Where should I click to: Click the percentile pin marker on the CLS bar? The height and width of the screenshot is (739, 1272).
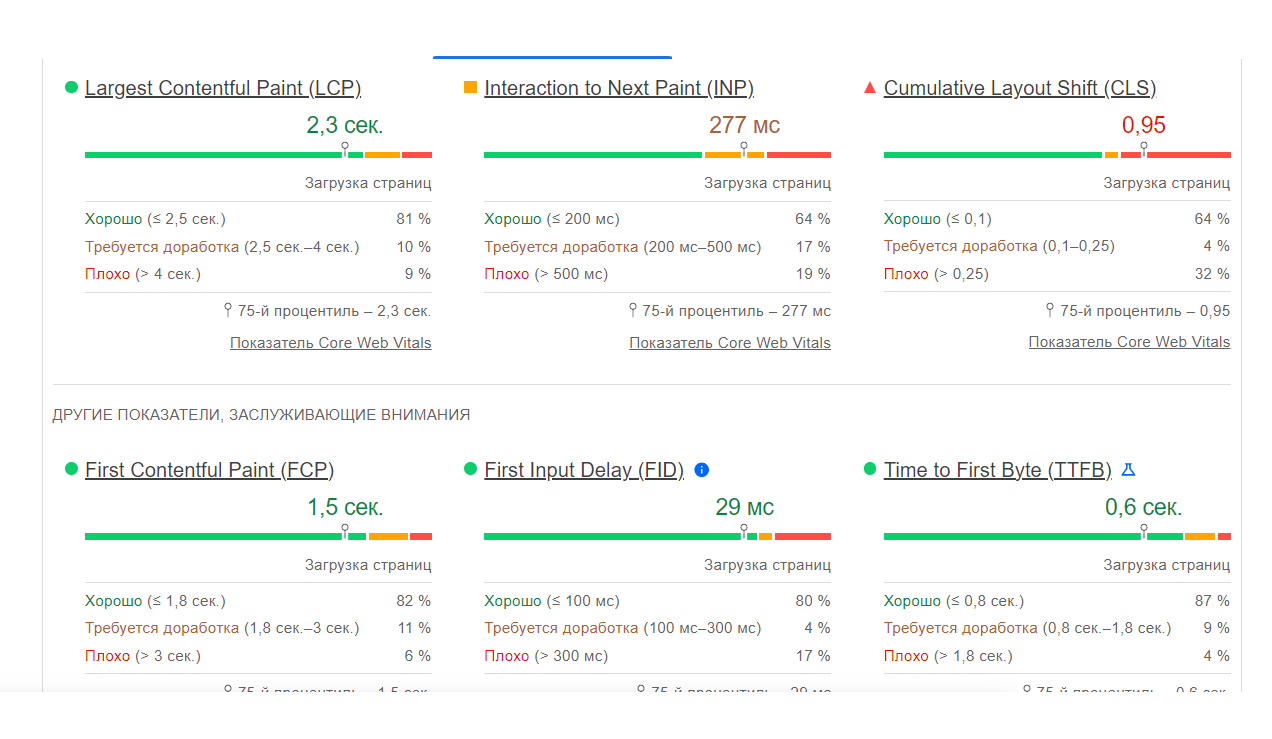point(1144,148)
